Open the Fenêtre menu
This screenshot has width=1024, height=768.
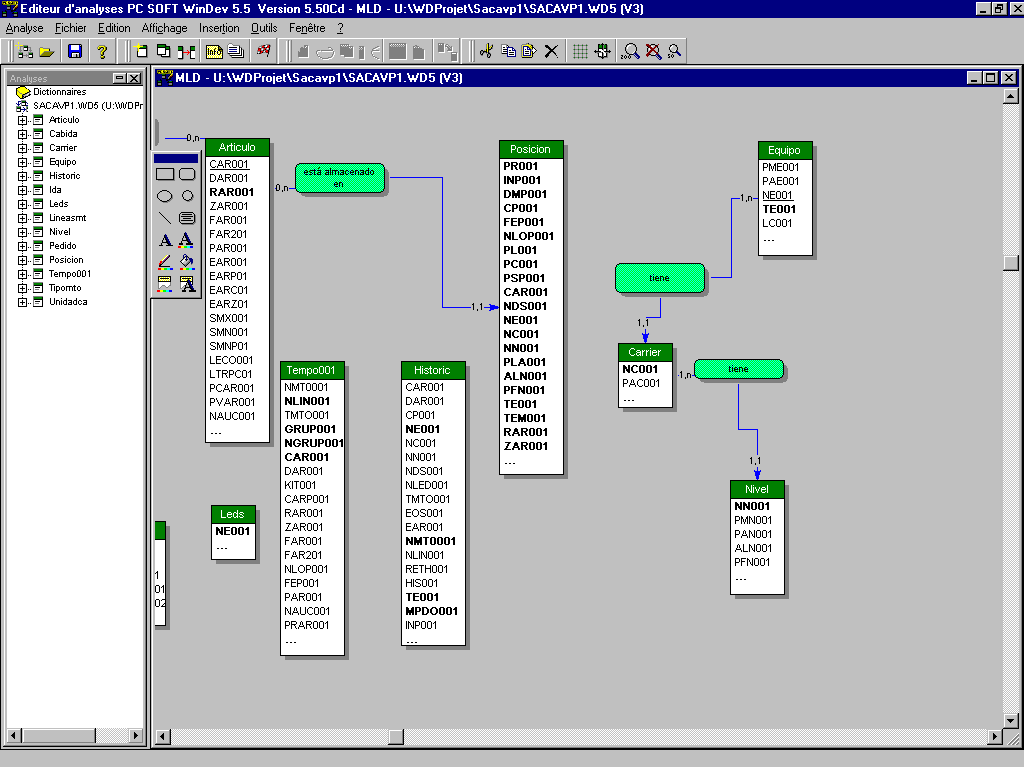307,28
